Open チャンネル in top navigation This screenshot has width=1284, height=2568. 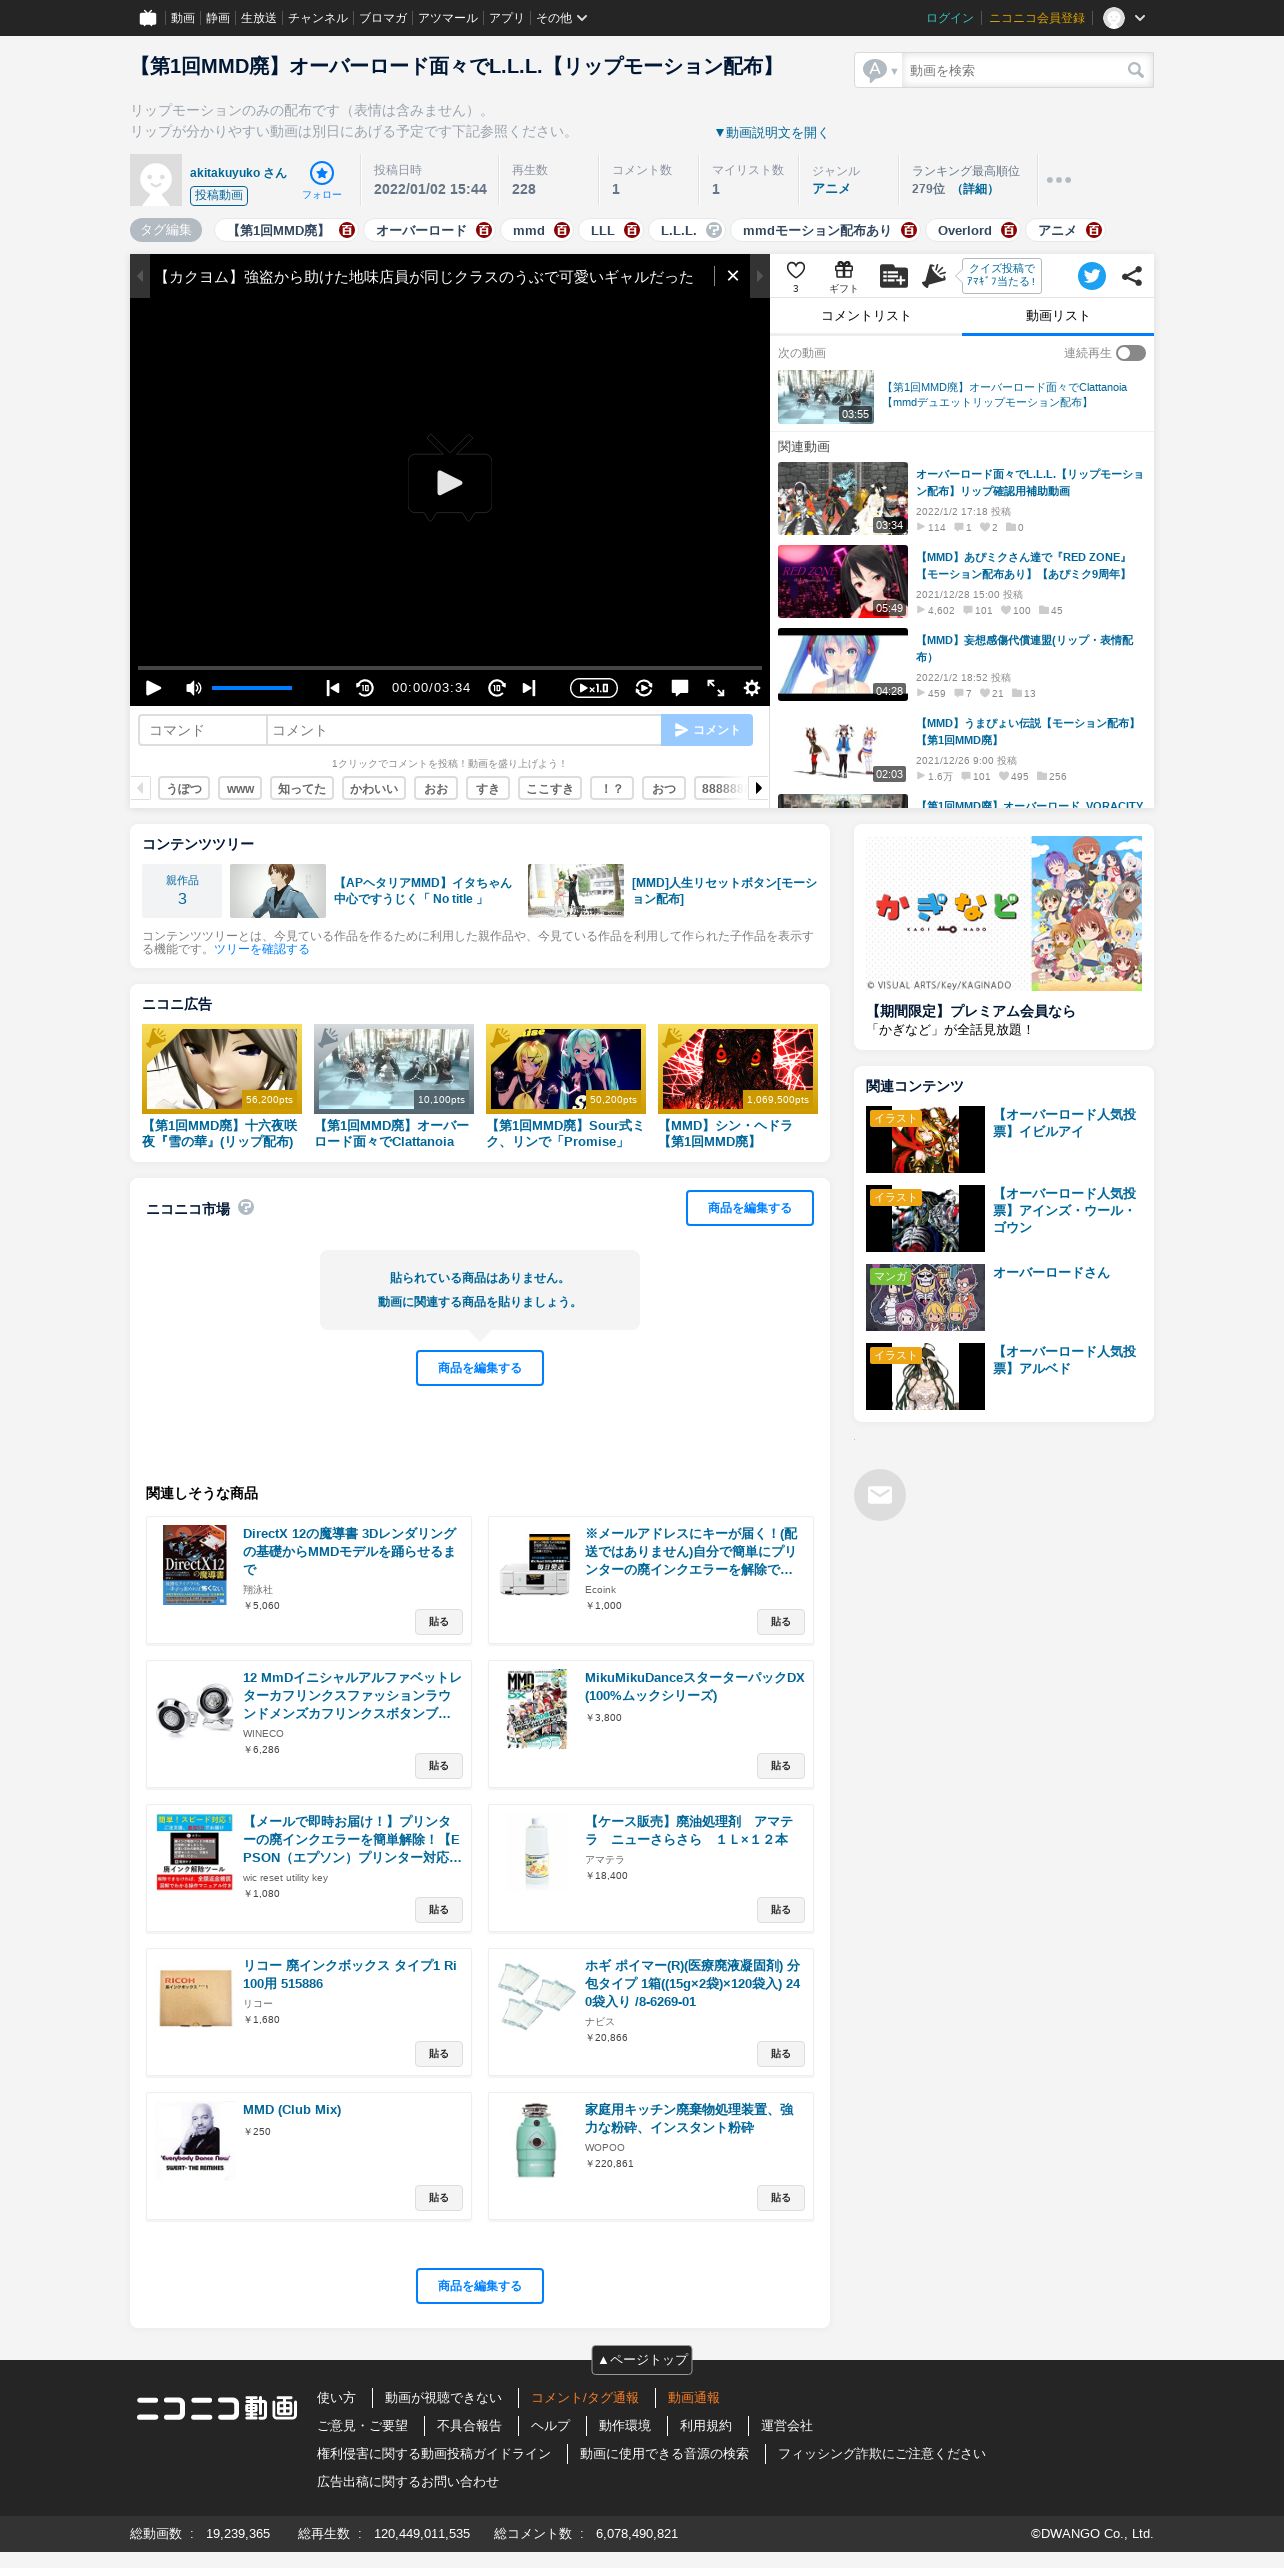point(318,18)
